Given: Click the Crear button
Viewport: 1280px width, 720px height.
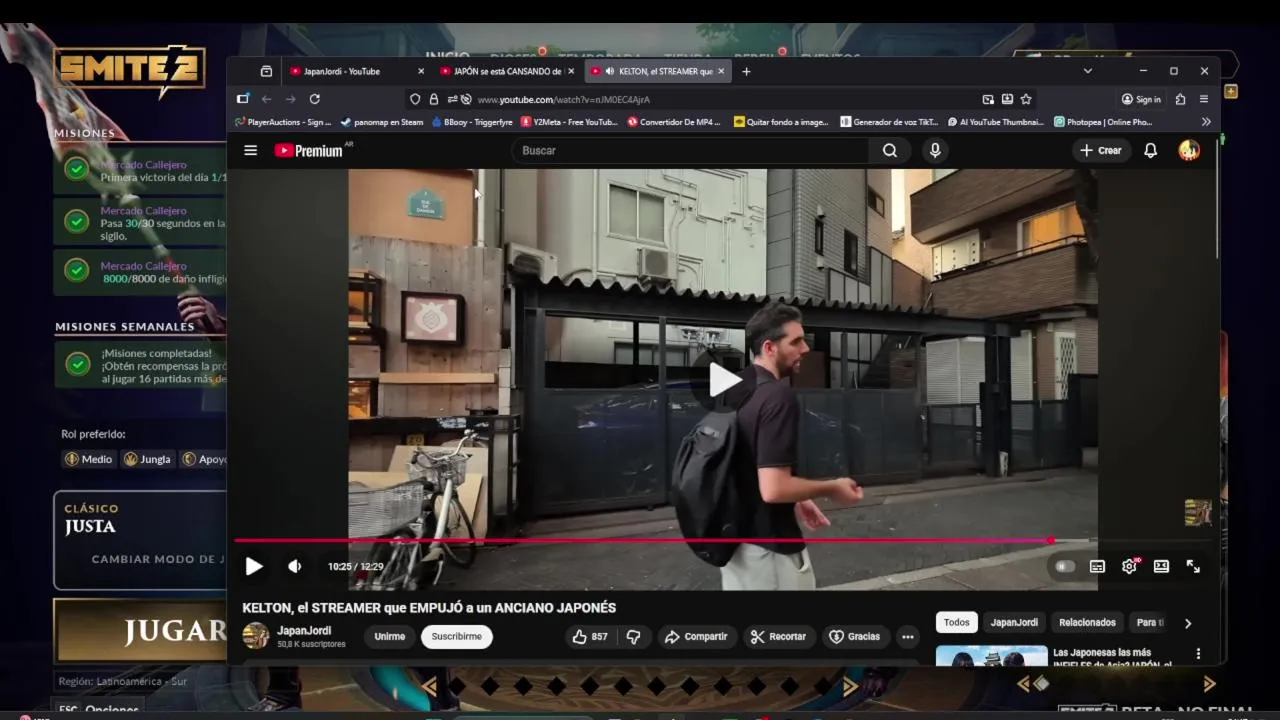Looking at the screenshot, I should 1101,150.
